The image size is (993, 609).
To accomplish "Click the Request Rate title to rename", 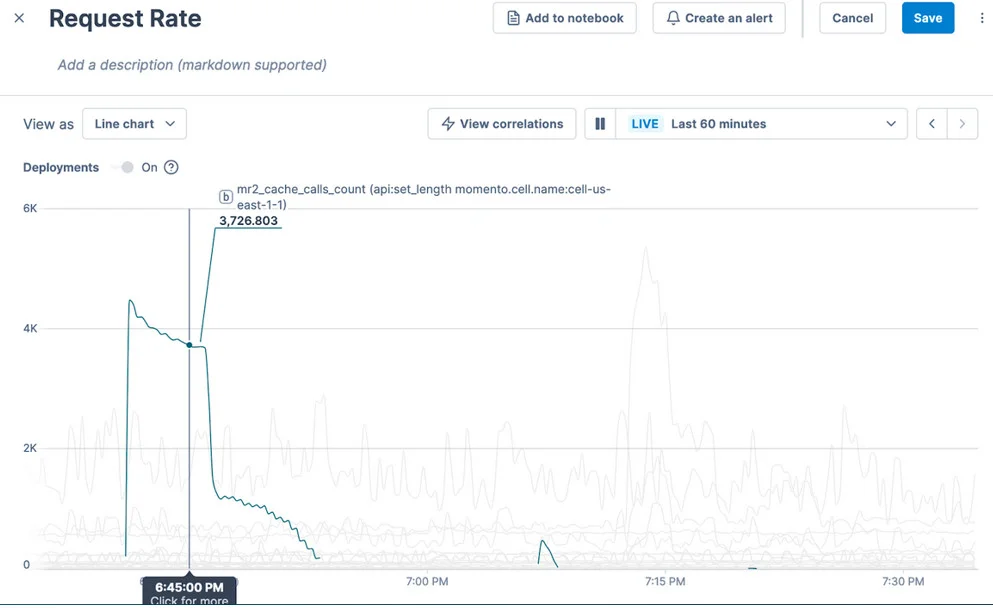I will (125, 18).
